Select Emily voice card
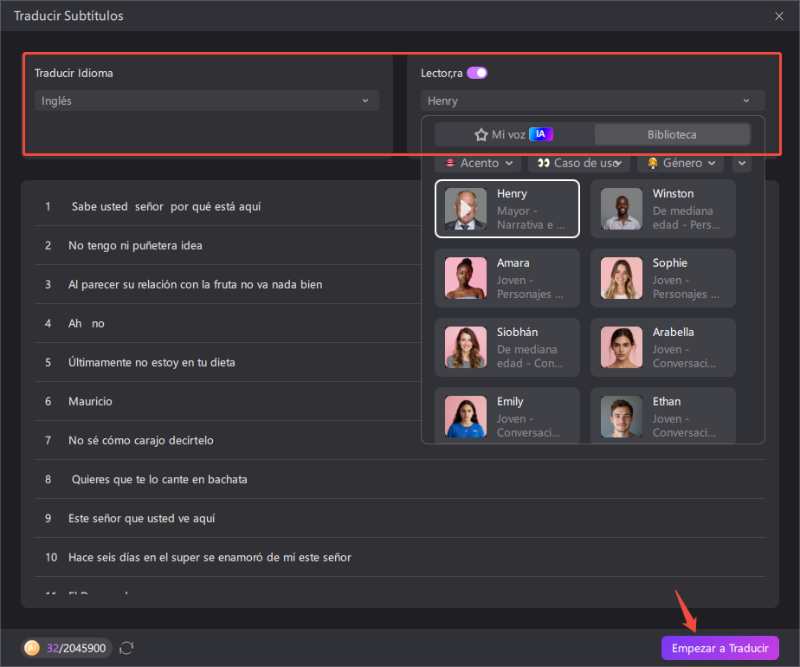Image resolution: width=800 pixels, height=667 pixels. pos(507,416)
